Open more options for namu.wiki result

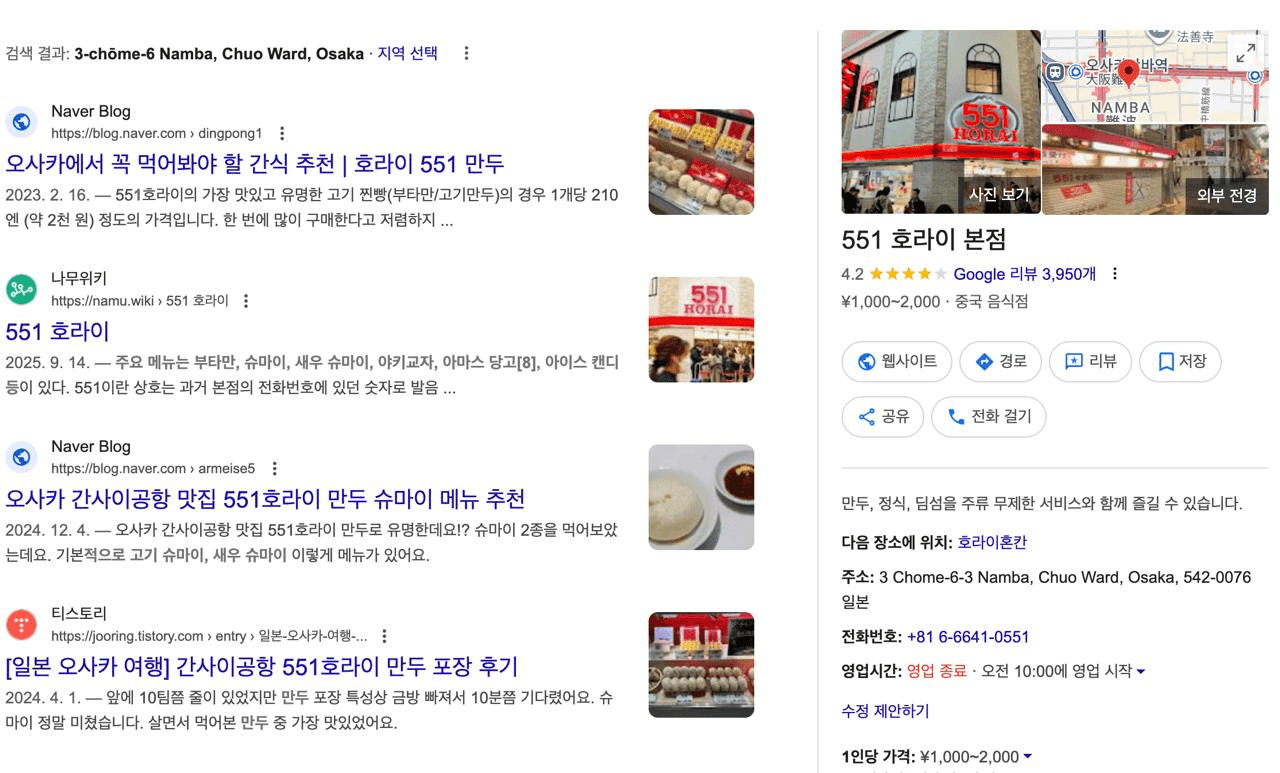coord(246,301)
